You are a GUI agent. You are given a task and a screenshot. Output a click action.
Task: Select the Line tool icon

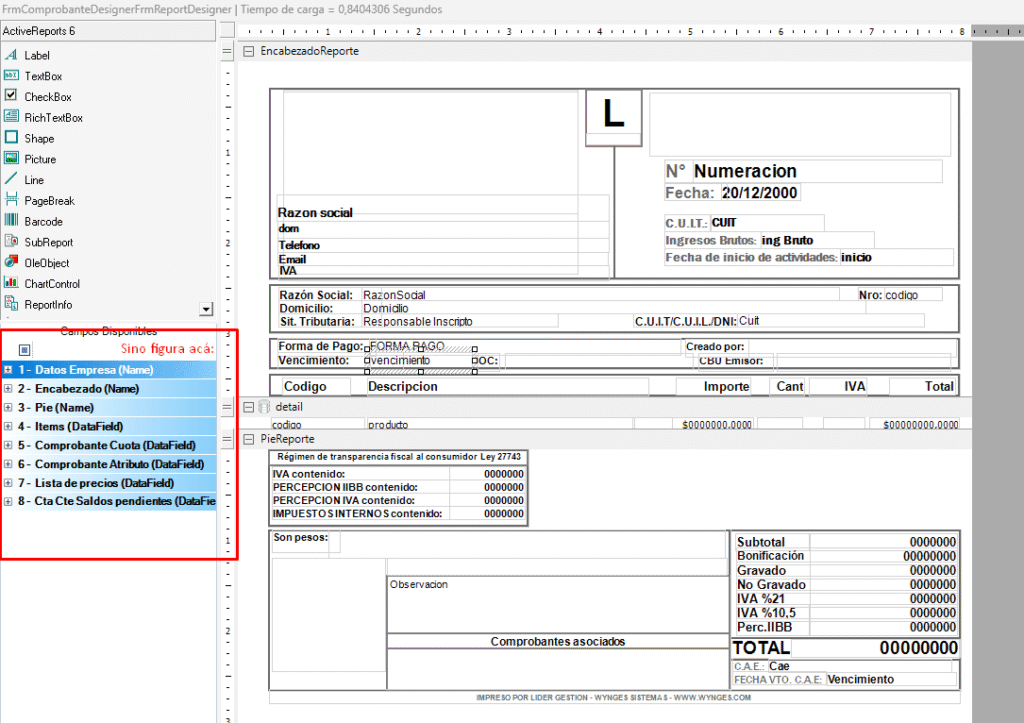point(12,180)
